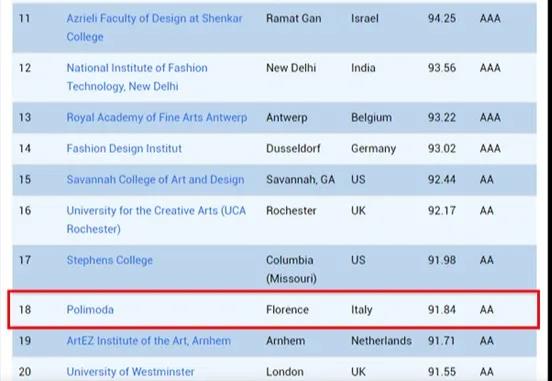The height and width of the screenshot is (381, 552).
Task: Visit Savannah College of Art and Design
Action: tap(155, 180)
